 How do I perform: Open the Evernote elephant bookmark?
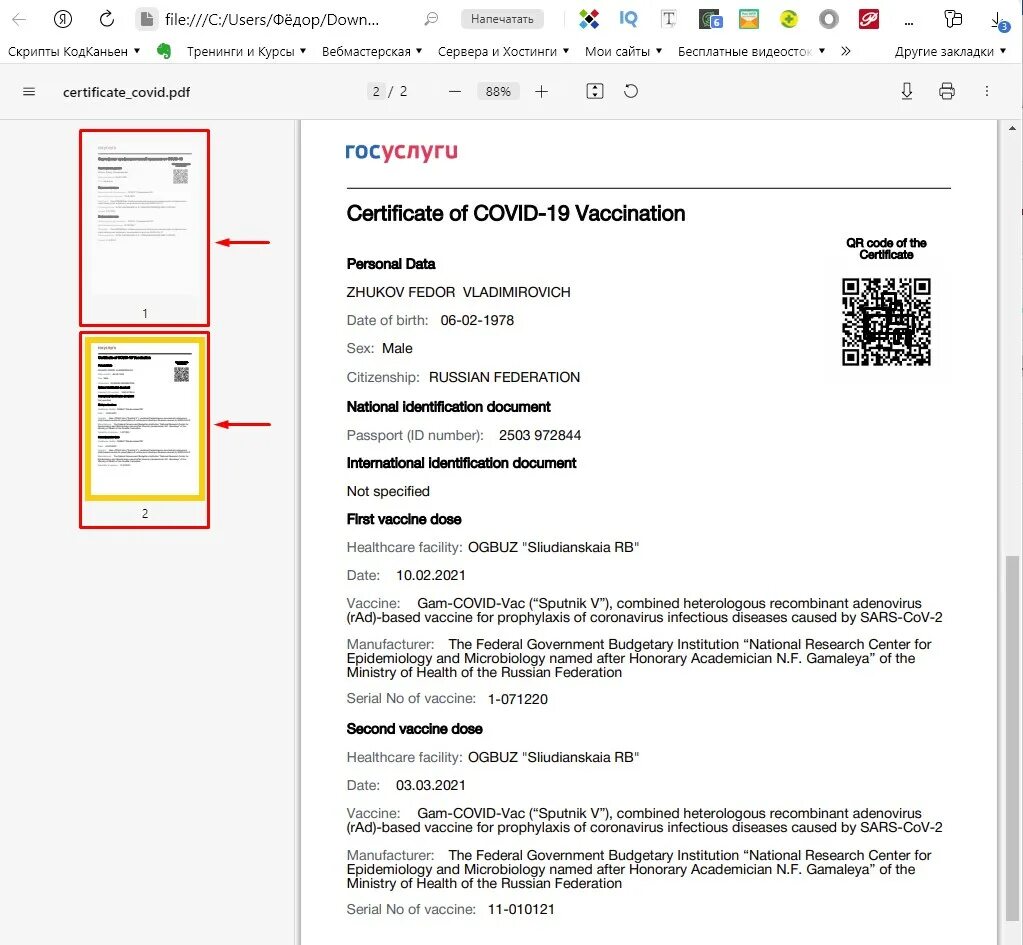click(164, 50)
